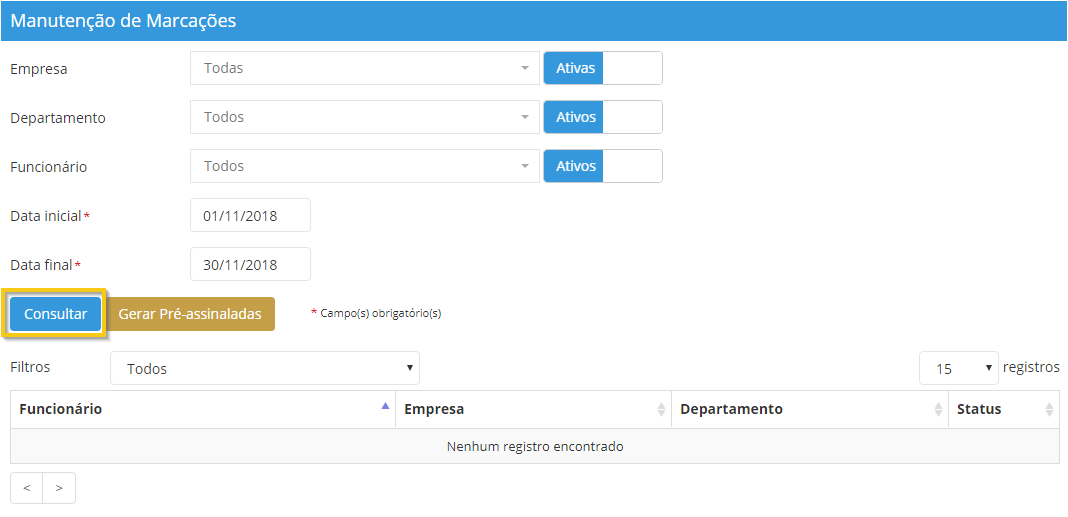Screen dimensions: 1068x517
Task: Toggle the Empresa Ativas switch
Action: click(602, 68)
